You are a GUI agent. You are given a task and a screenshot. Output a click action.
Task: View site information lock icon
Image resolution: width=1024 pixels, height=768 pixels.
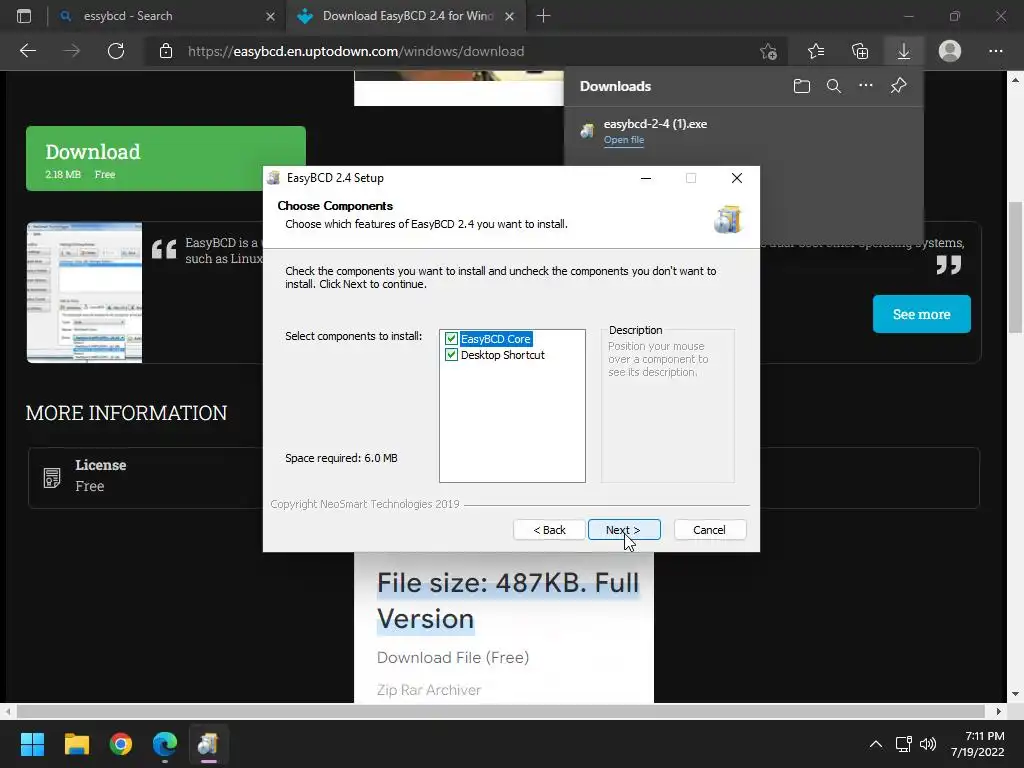(x=166, y=51)
